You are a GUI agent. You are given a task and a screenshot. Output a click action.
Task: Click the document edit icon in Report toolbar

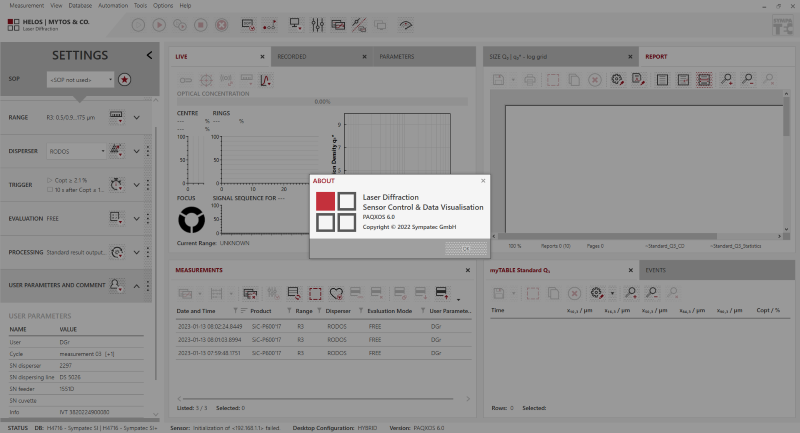[638, 80]
